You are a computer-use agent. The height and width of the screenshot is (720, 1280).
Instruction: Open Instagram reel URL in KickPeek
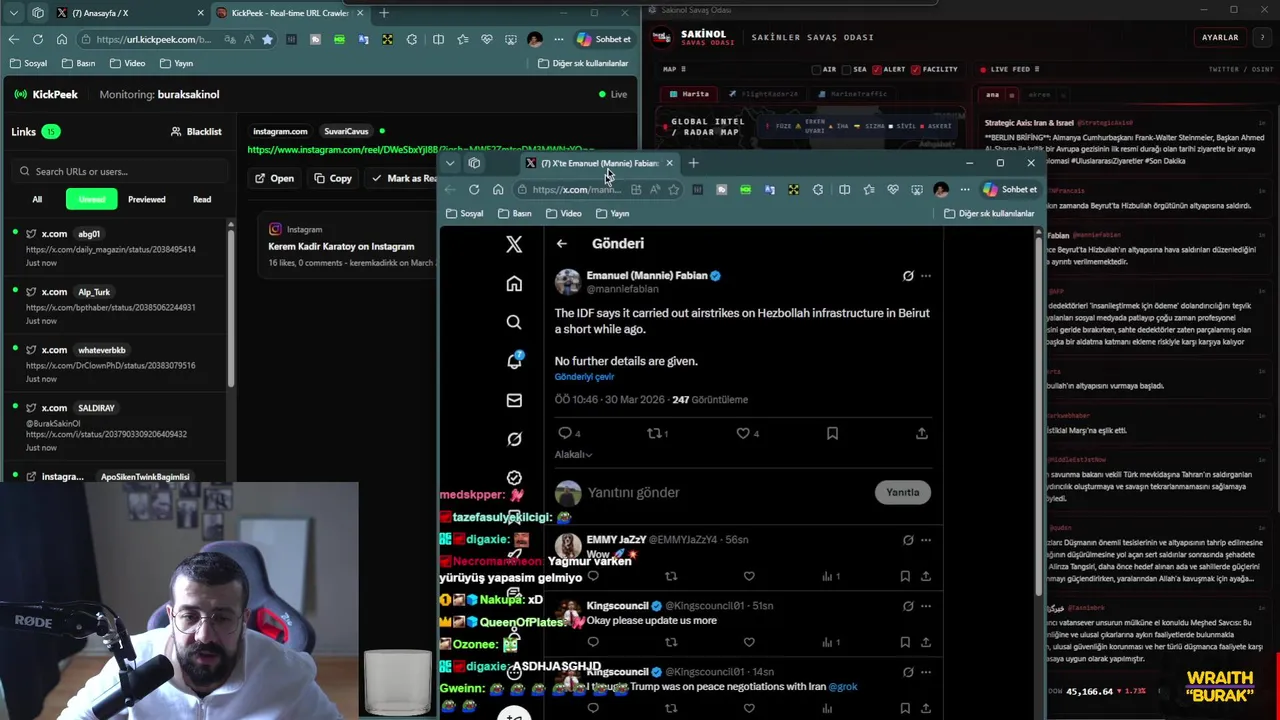pyautogui.click(x=420, y=150)
